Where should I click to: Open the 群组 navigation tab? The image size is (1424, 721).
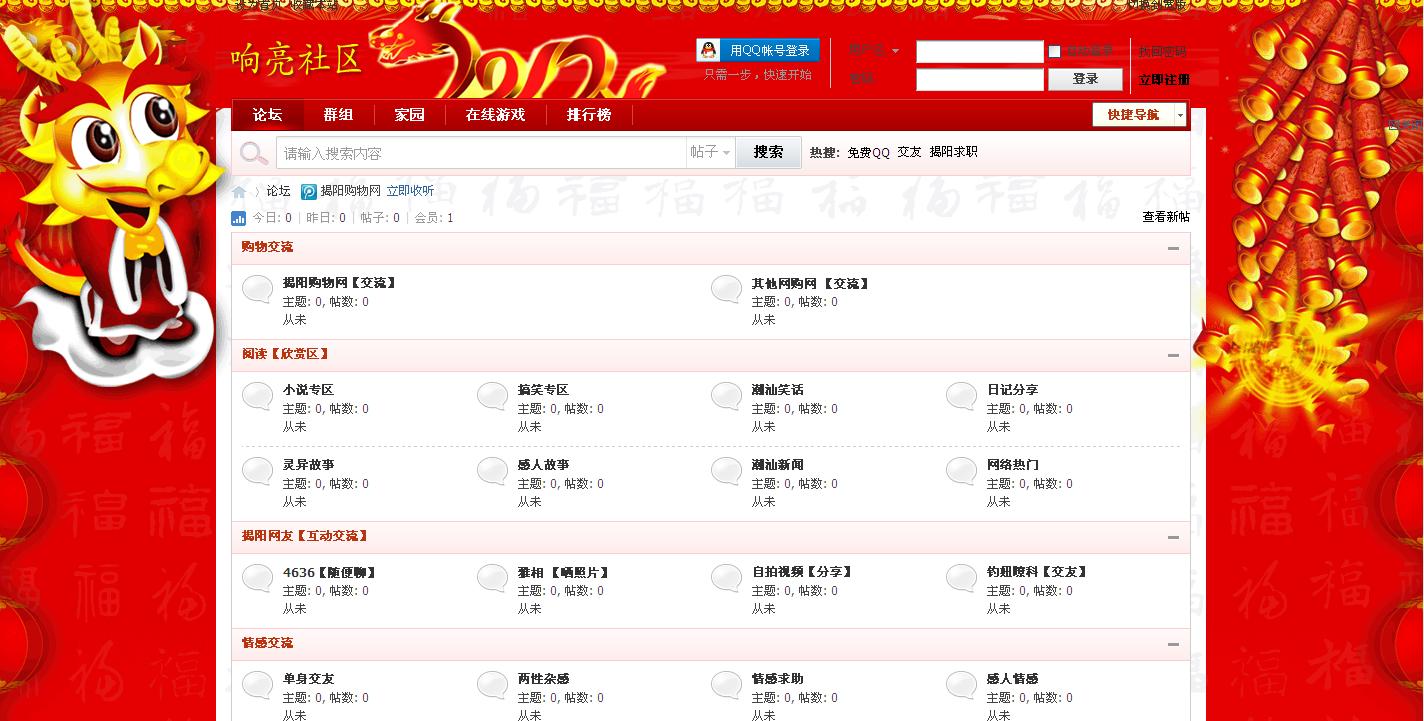tap(337, 114)
